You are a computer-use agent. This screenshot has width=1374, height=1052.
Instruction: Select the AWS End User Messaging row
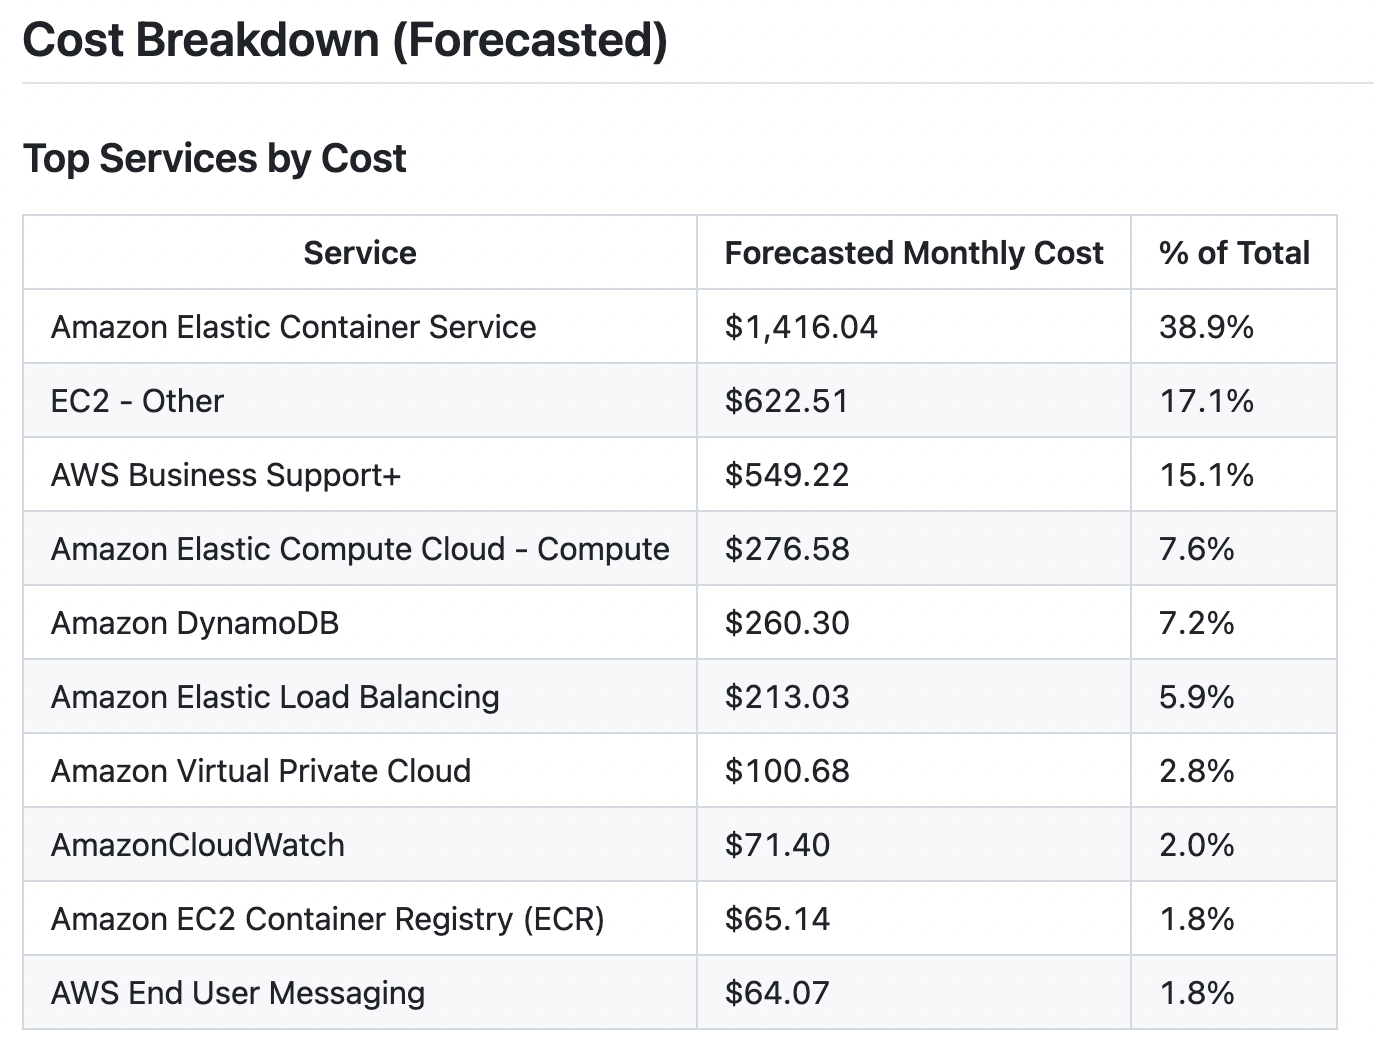coord(238,993)
